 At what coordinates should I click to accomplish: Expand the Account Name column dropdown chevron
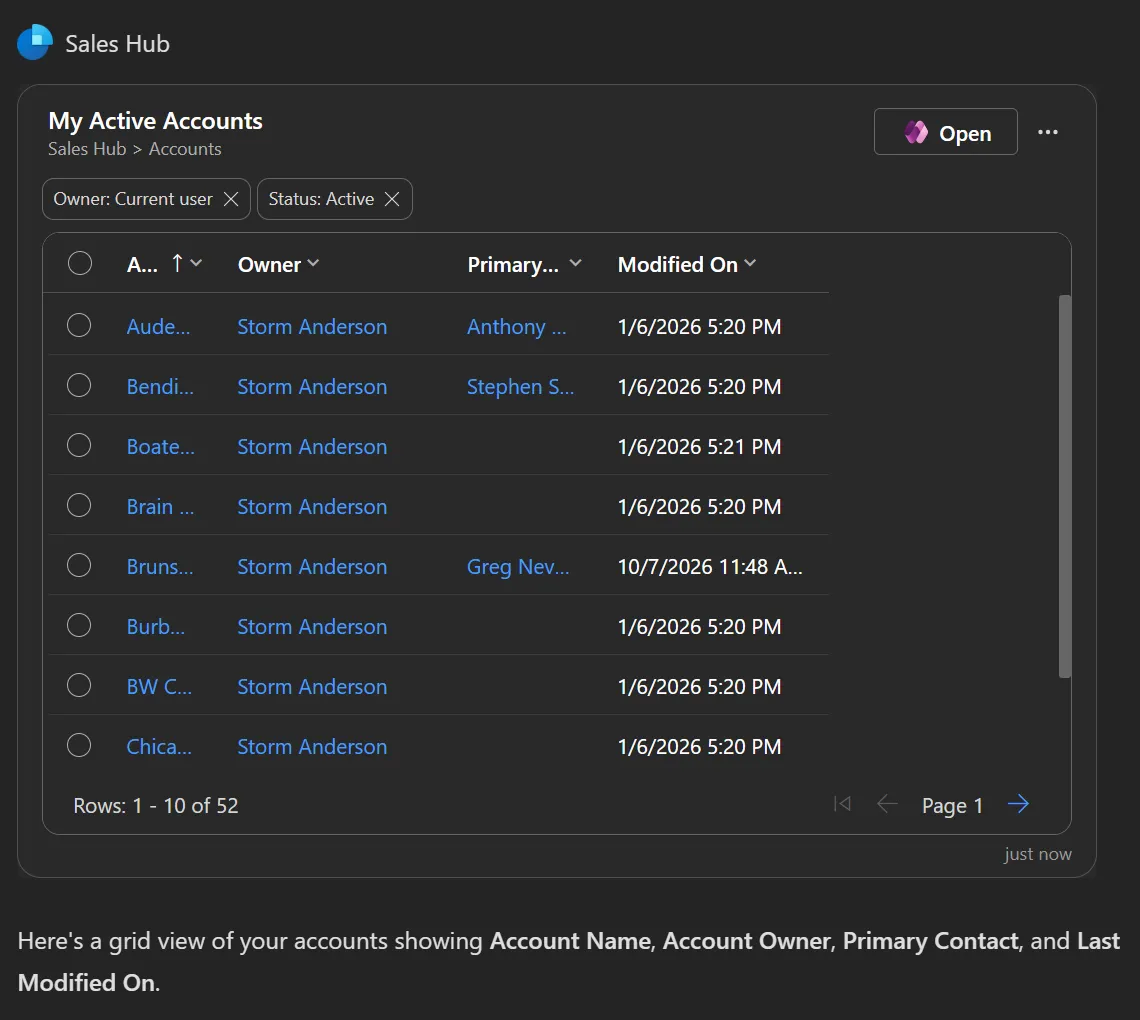196,263
